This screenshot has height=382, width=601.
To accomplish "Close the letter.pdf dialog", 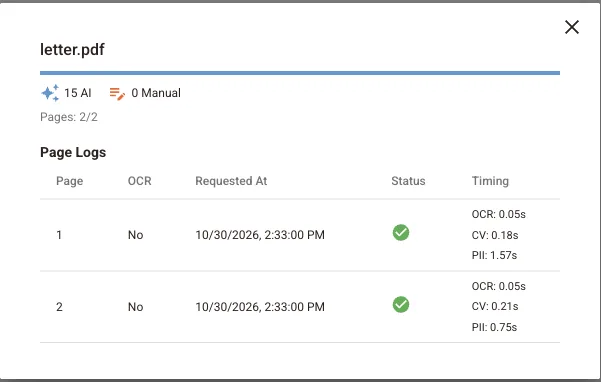I will point(571,27).
